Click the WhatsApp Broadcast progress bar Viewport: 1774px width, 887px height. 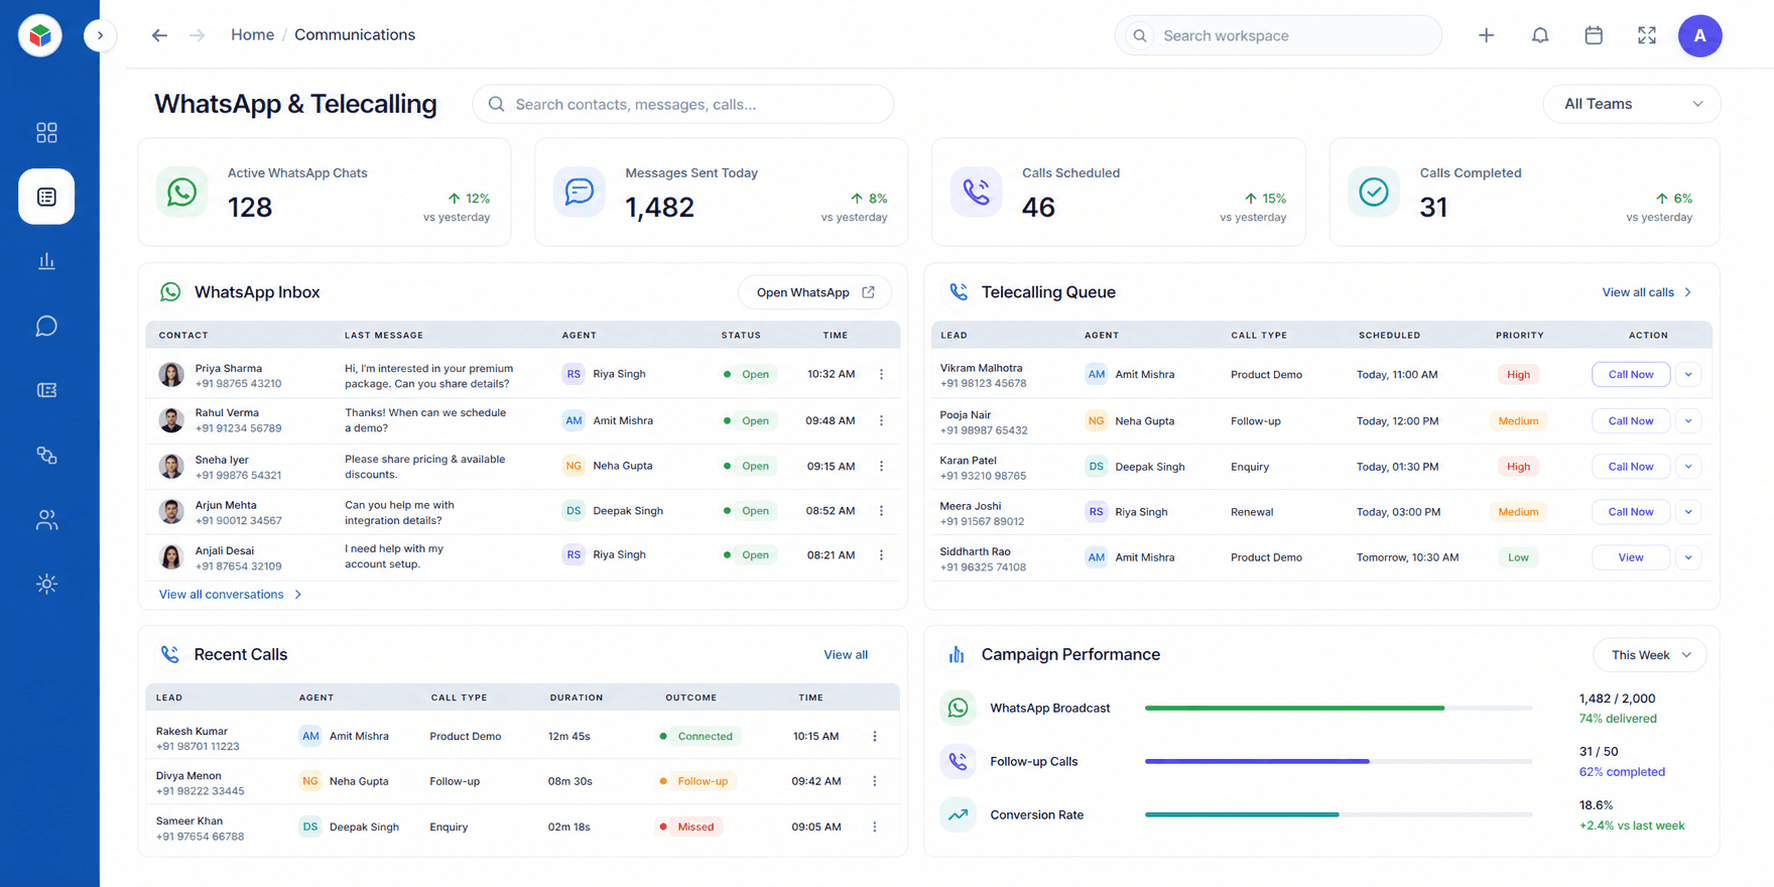point(1338,708)
